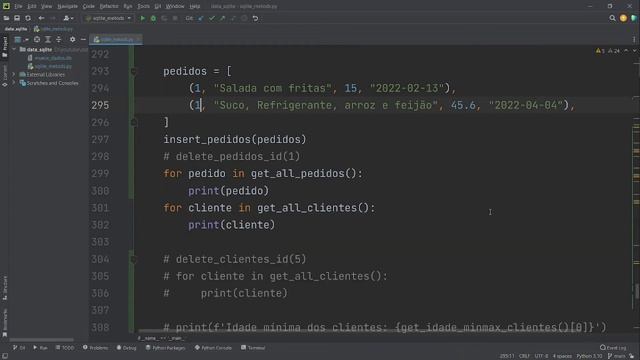Image resolution: width=640 pixels, height=360 pixels.
Task: Open the Navigate menu
Action: [67, 7]
